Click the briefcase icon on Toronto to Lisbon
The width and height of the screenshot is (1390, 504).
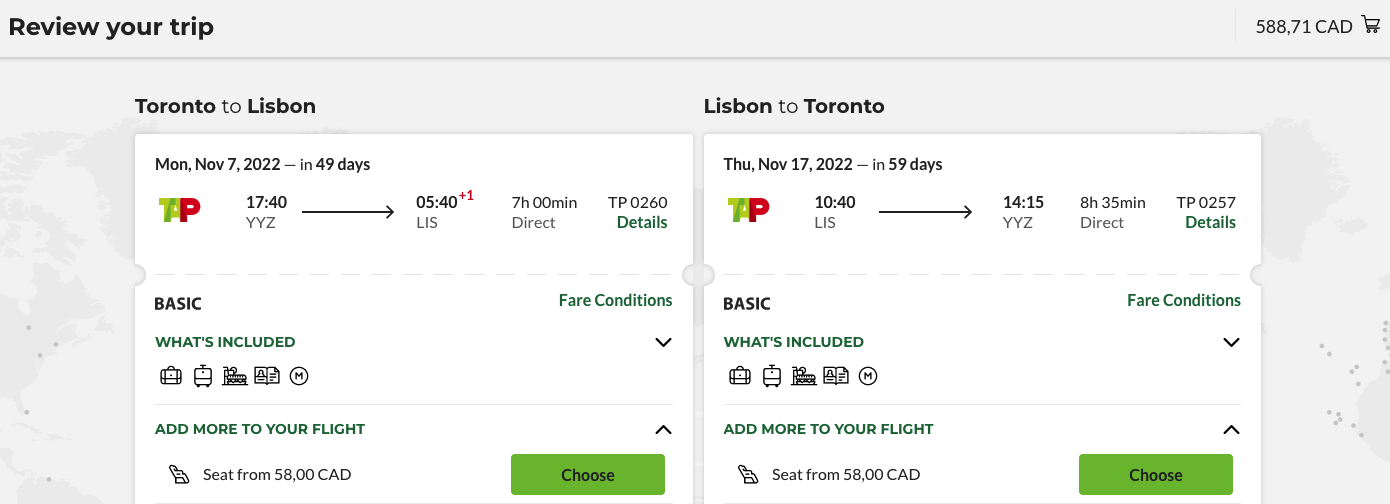[171, 376]
